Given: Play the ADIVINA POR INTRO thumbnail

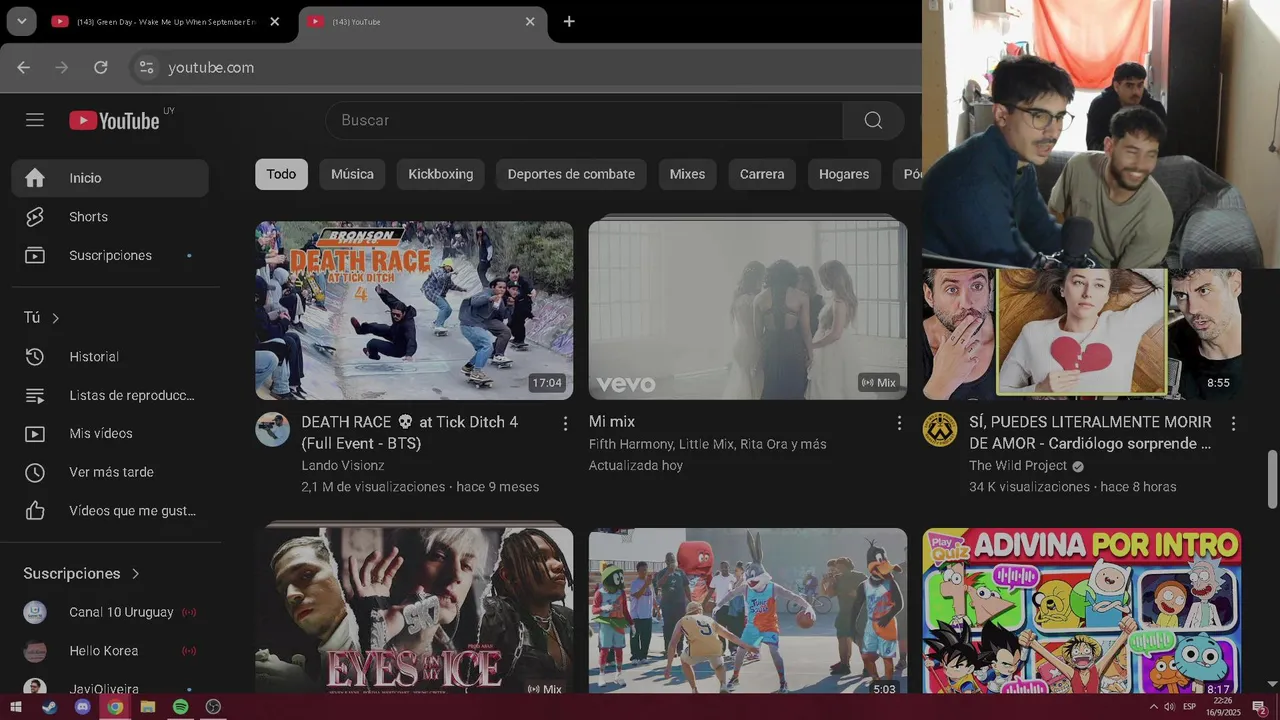Looking at the screenshot, I should (1082, 611).
